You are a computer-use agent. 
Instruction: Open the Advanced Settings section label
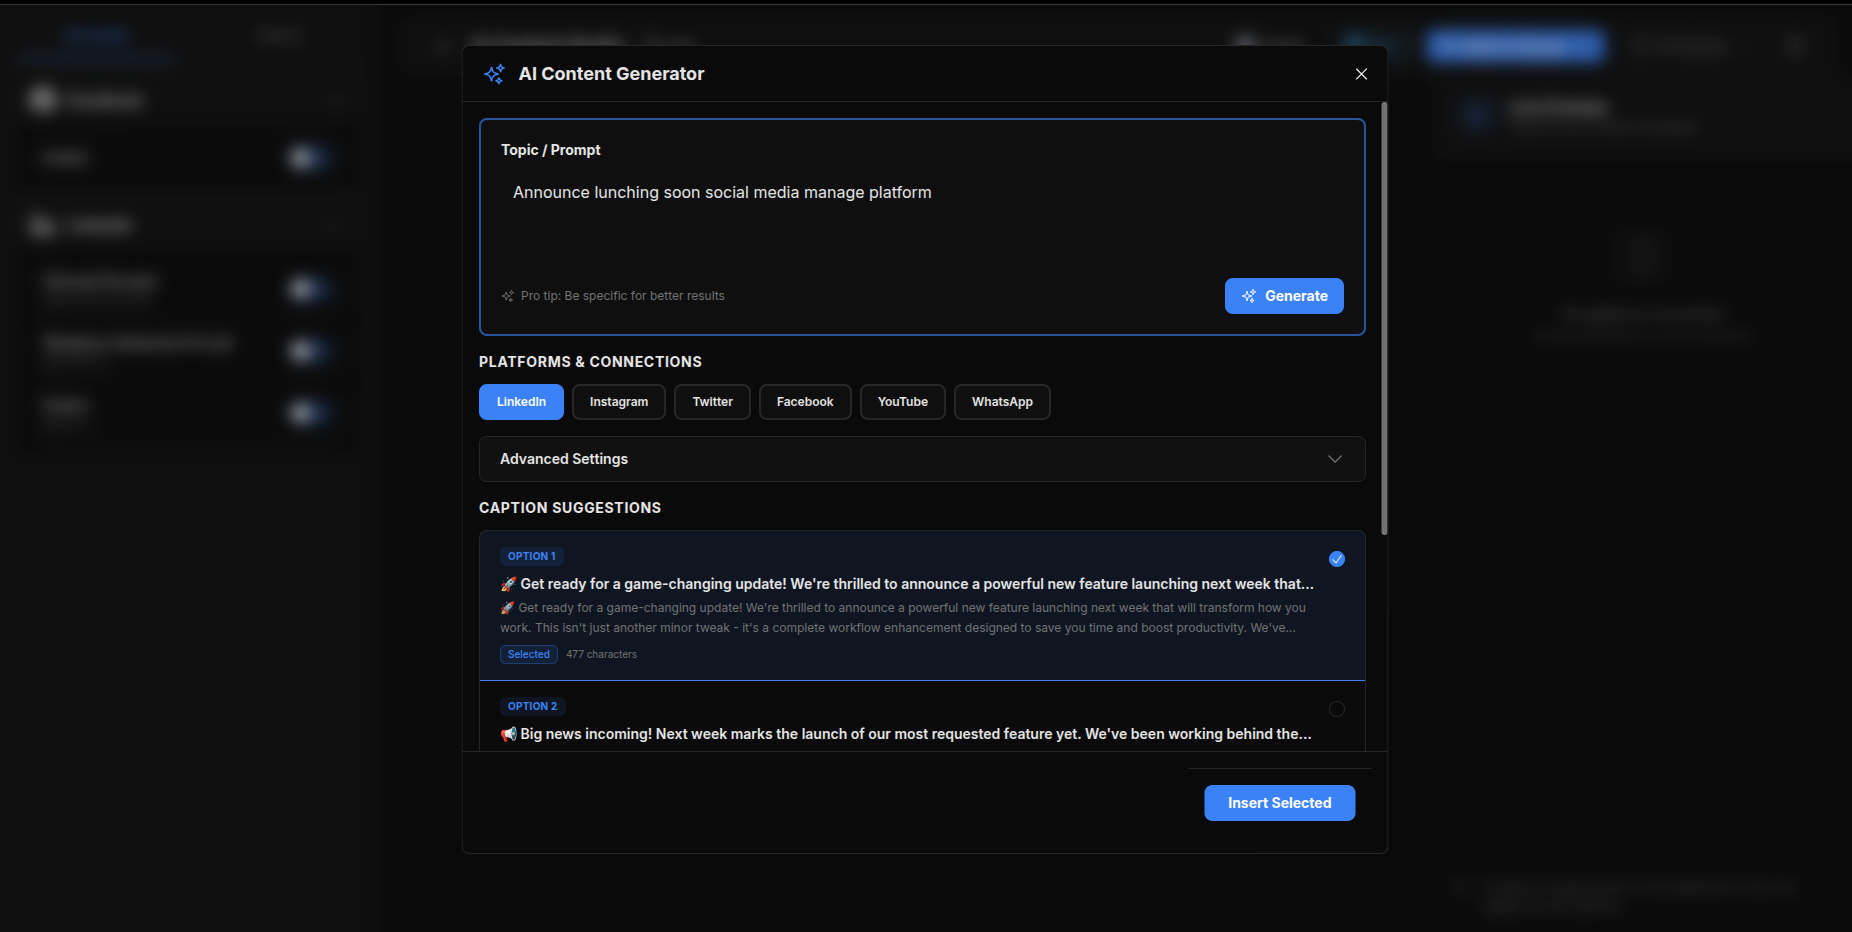point(564,459)
